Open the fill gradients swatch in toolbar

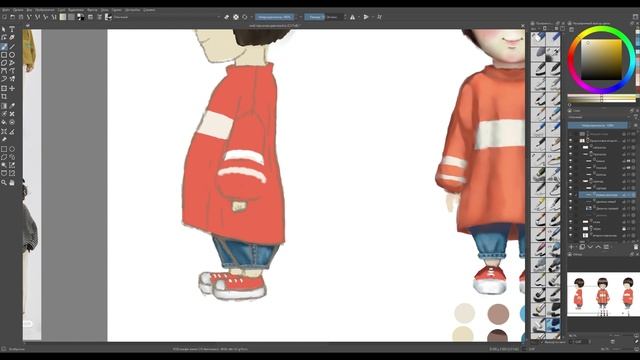63,17
